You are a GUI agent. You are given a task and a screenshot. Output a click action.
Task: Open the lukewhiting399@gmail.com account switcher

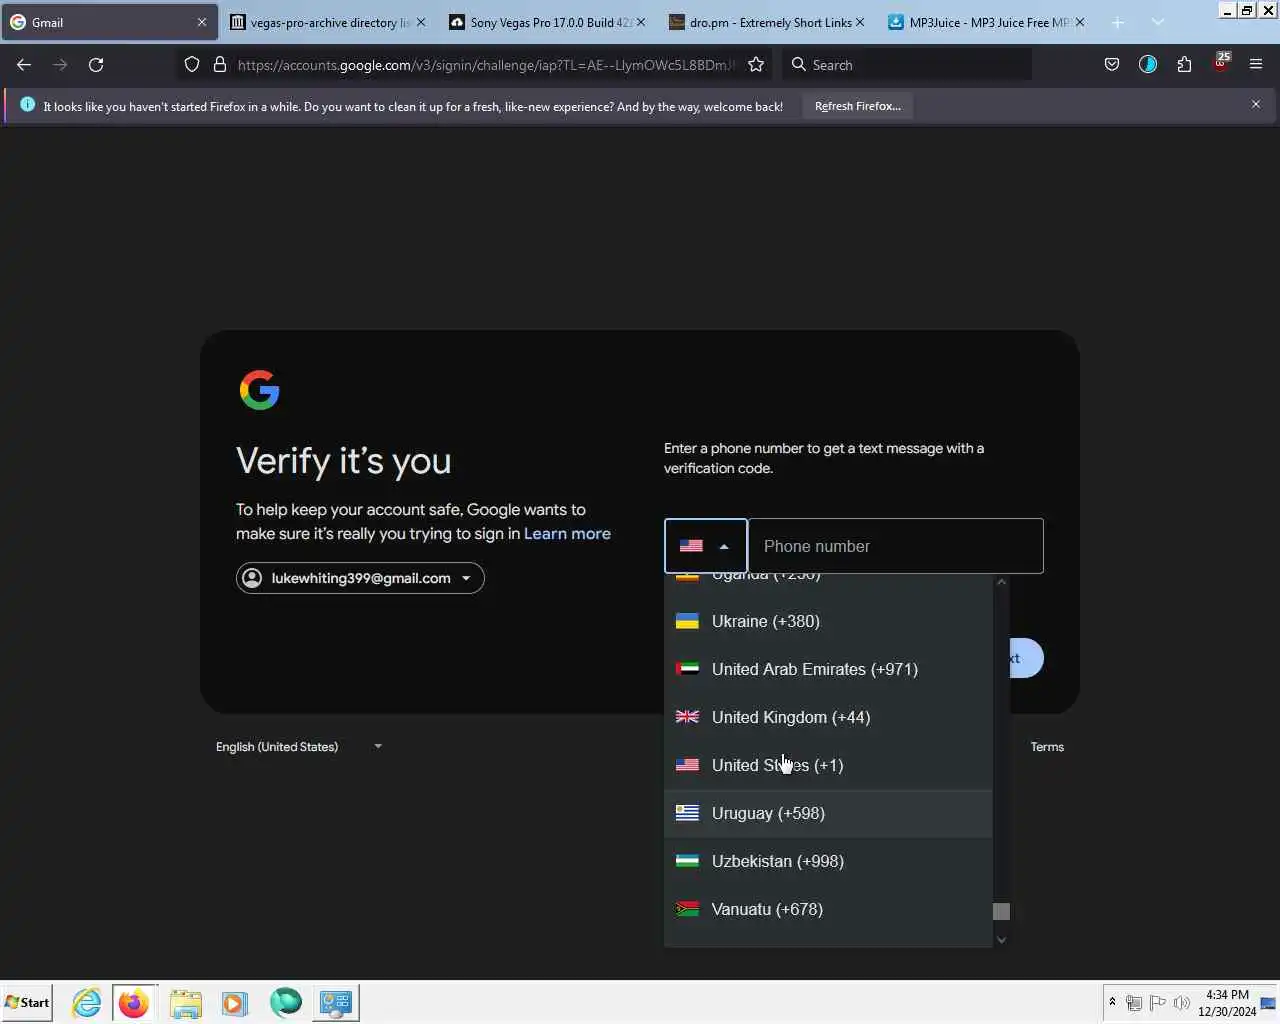pyautogui.click(x=360, y=578)
